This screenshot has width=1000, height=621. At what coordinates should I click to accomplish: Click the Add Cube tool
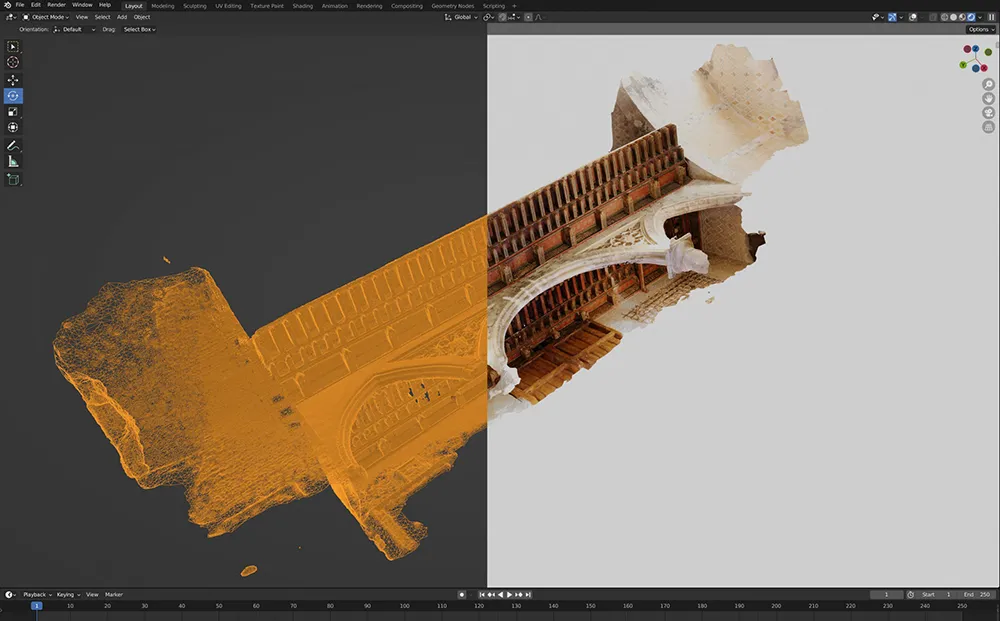13,180
